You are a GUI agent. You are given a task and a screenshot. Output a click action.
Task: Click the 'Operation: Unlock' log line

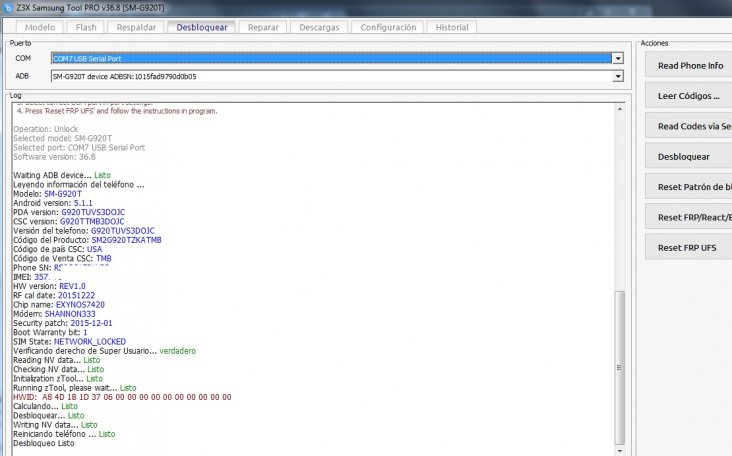[46, 129]
